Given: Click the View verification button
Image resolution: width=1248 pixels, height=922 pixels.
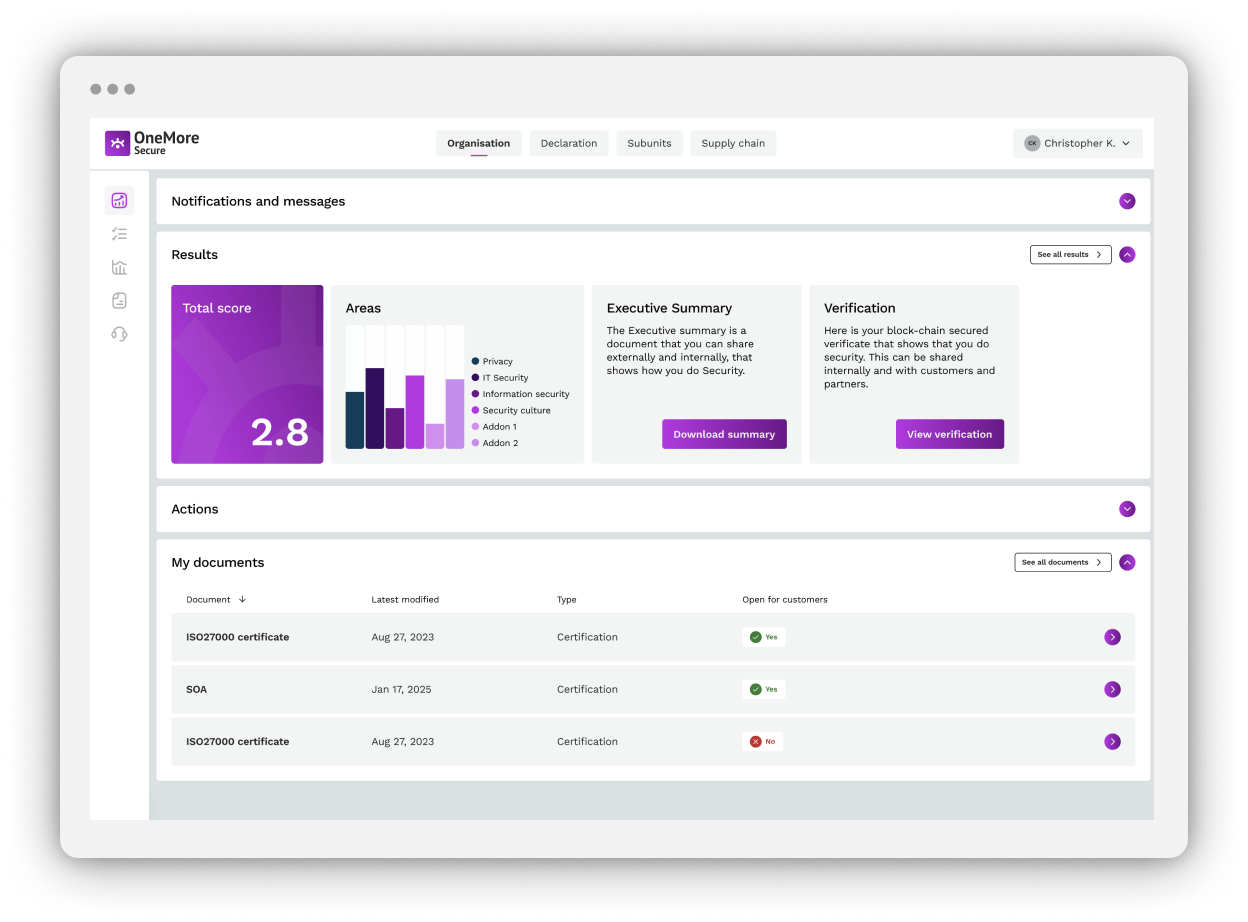Looking at the screenshot, I should 950,434.
